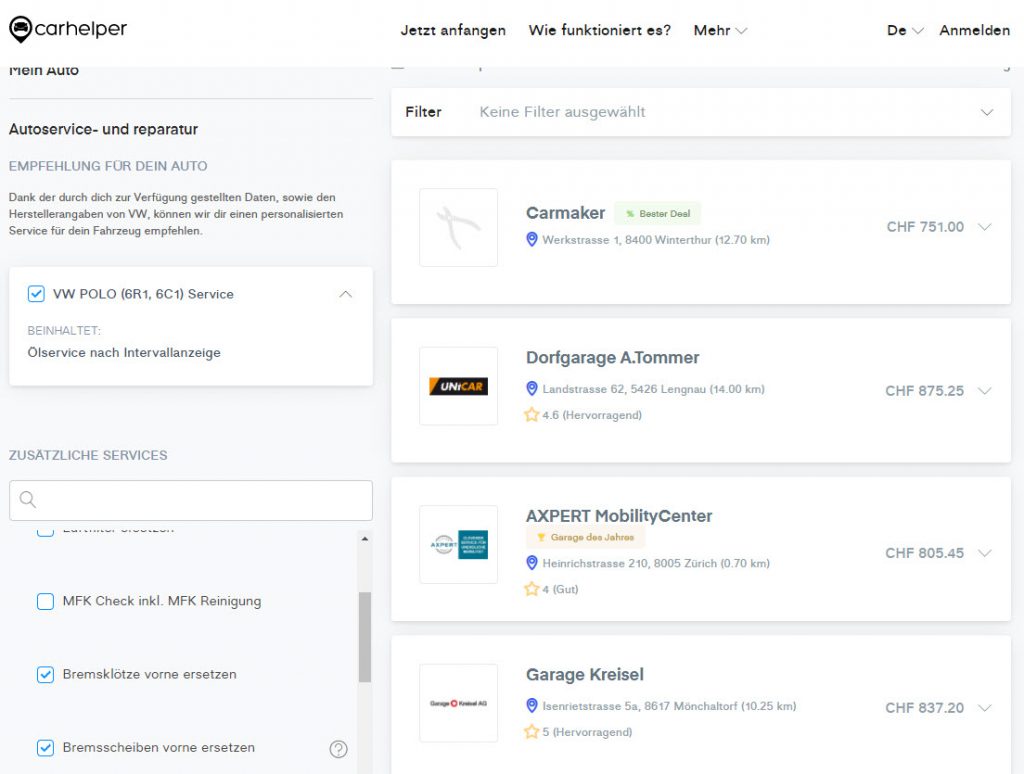
Task: Click the Carmaker pliers logo thumbnail
Action: coord(458,227)
